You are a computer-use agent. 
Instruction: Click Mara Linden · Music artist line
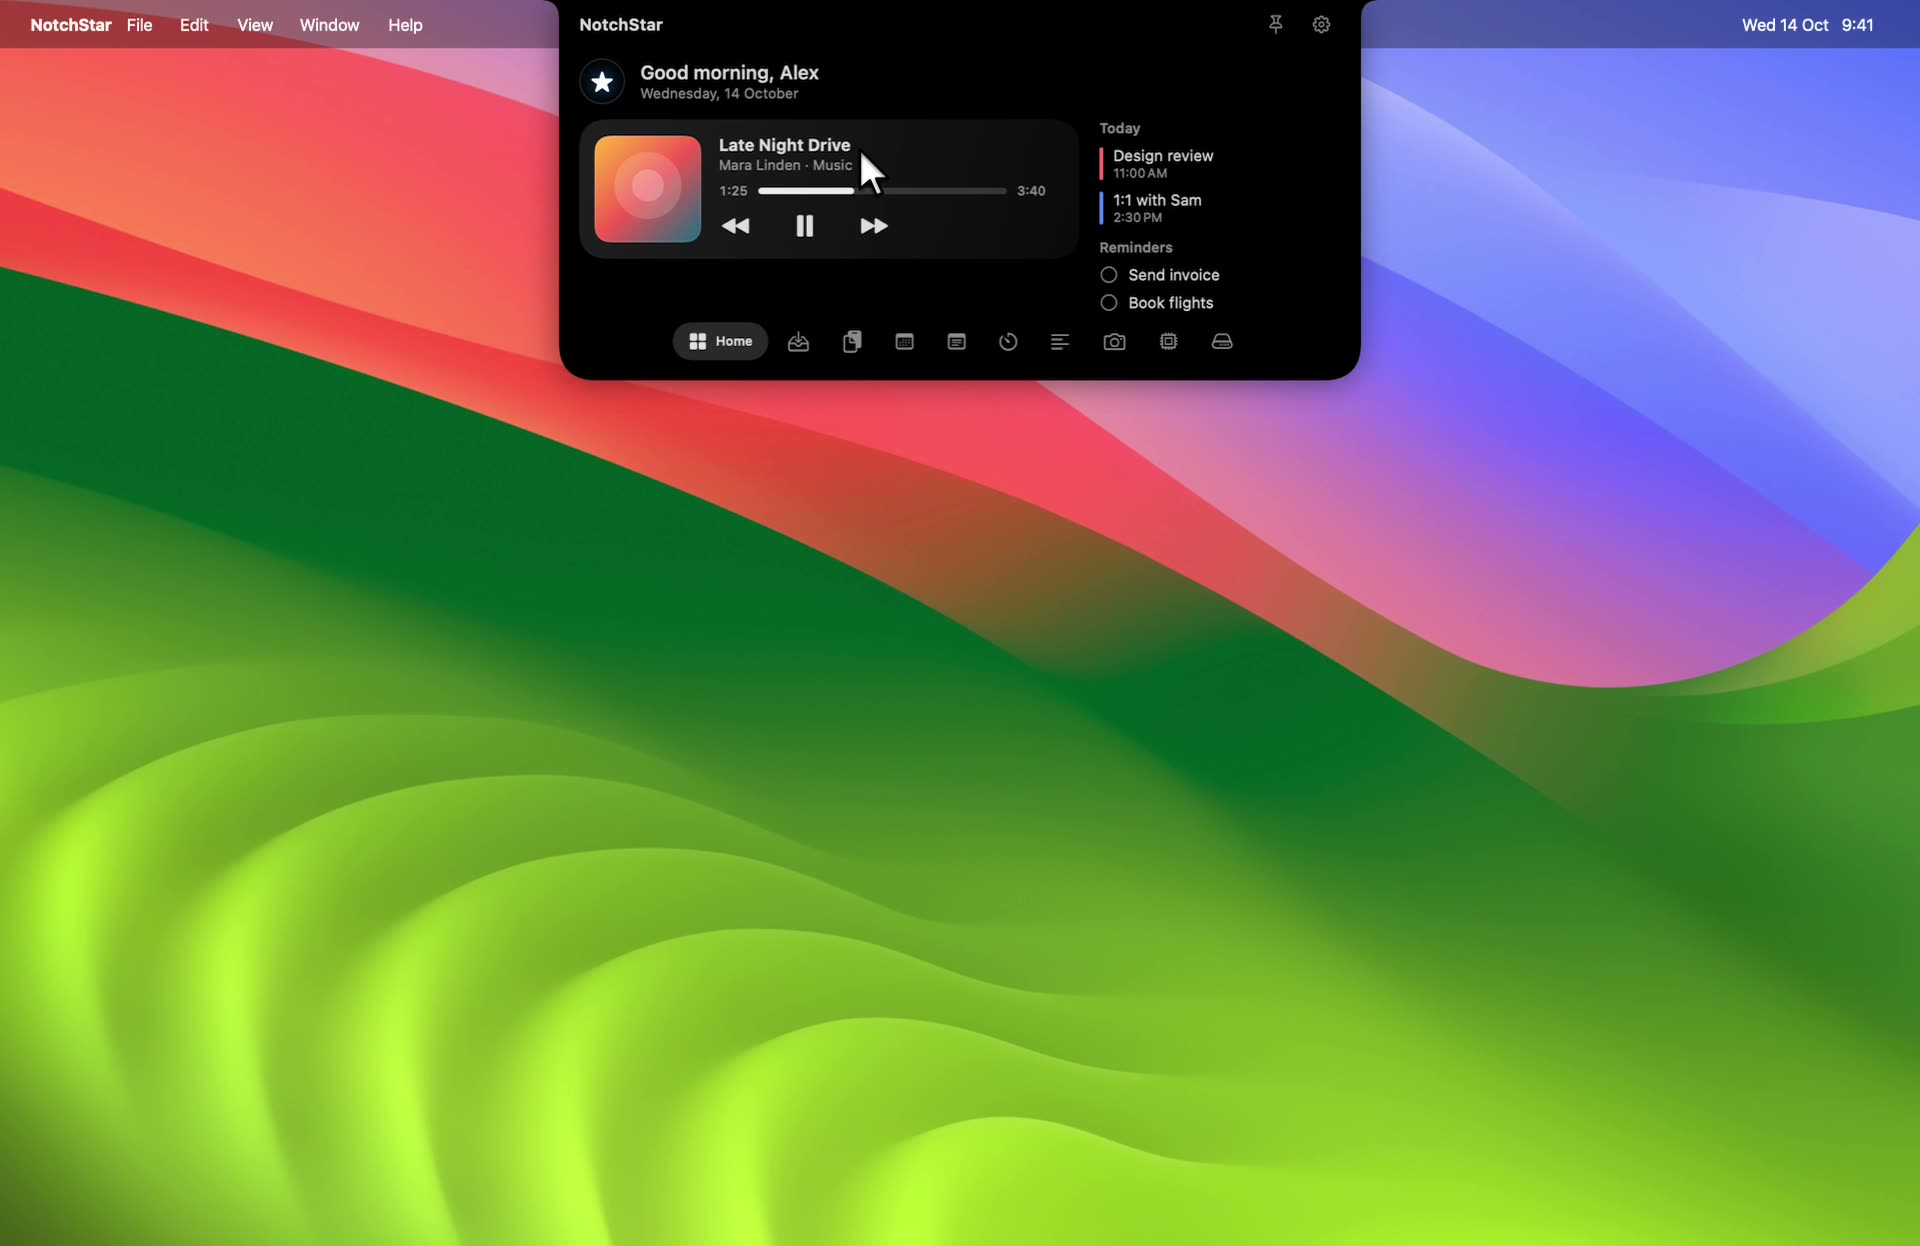[x=785, y=165]
